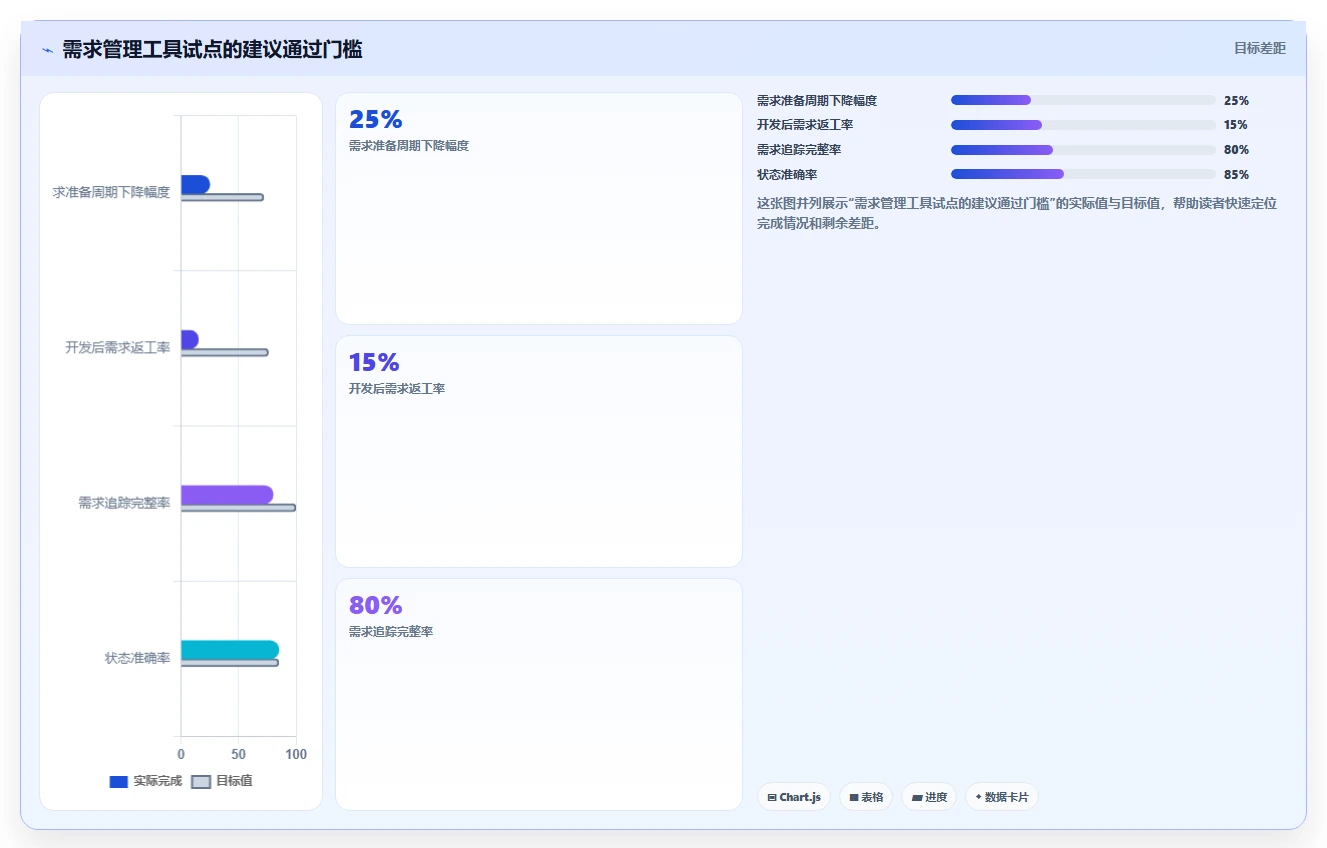Click the icon inside the 进度 tag
1327x848 pixels.
917,798
